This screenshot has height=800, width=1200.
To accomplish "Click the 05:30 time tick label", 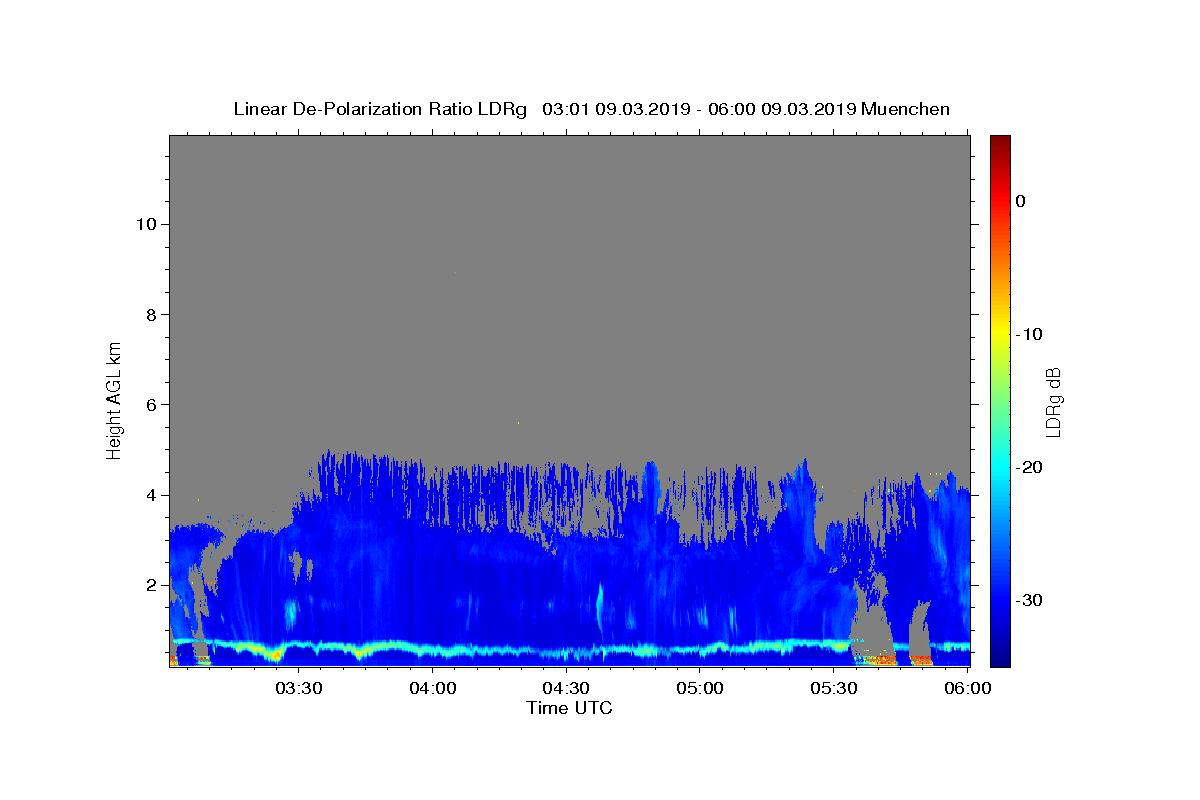I will point(834,689).
